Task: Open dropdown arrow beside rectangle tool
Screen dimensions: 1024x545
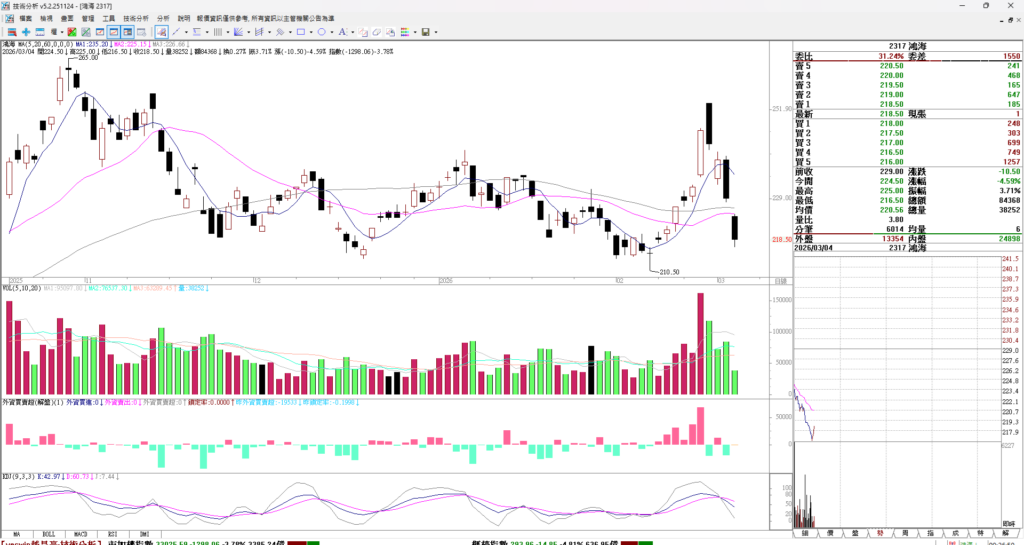Action: (311, 32)
